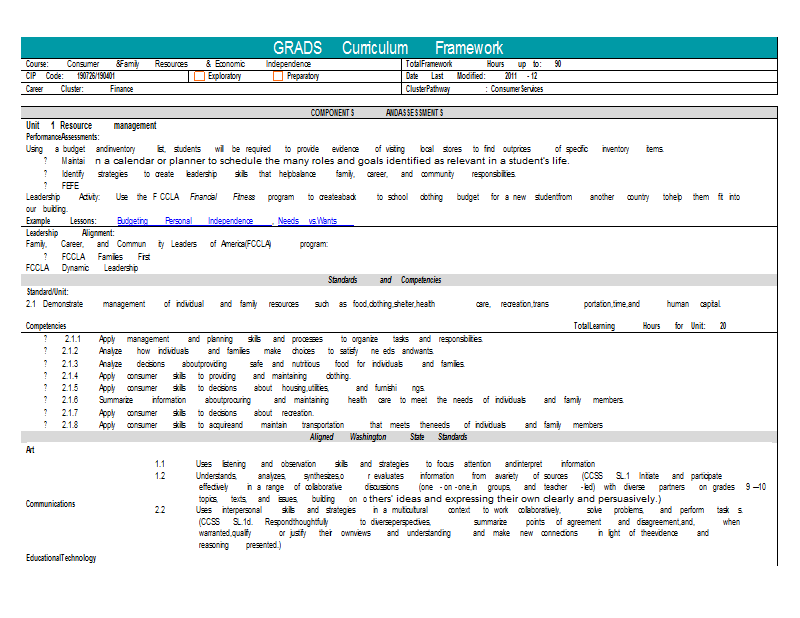The image size is (800, 618).
Task: Click the Course label in header table
Action: point(37,64)
